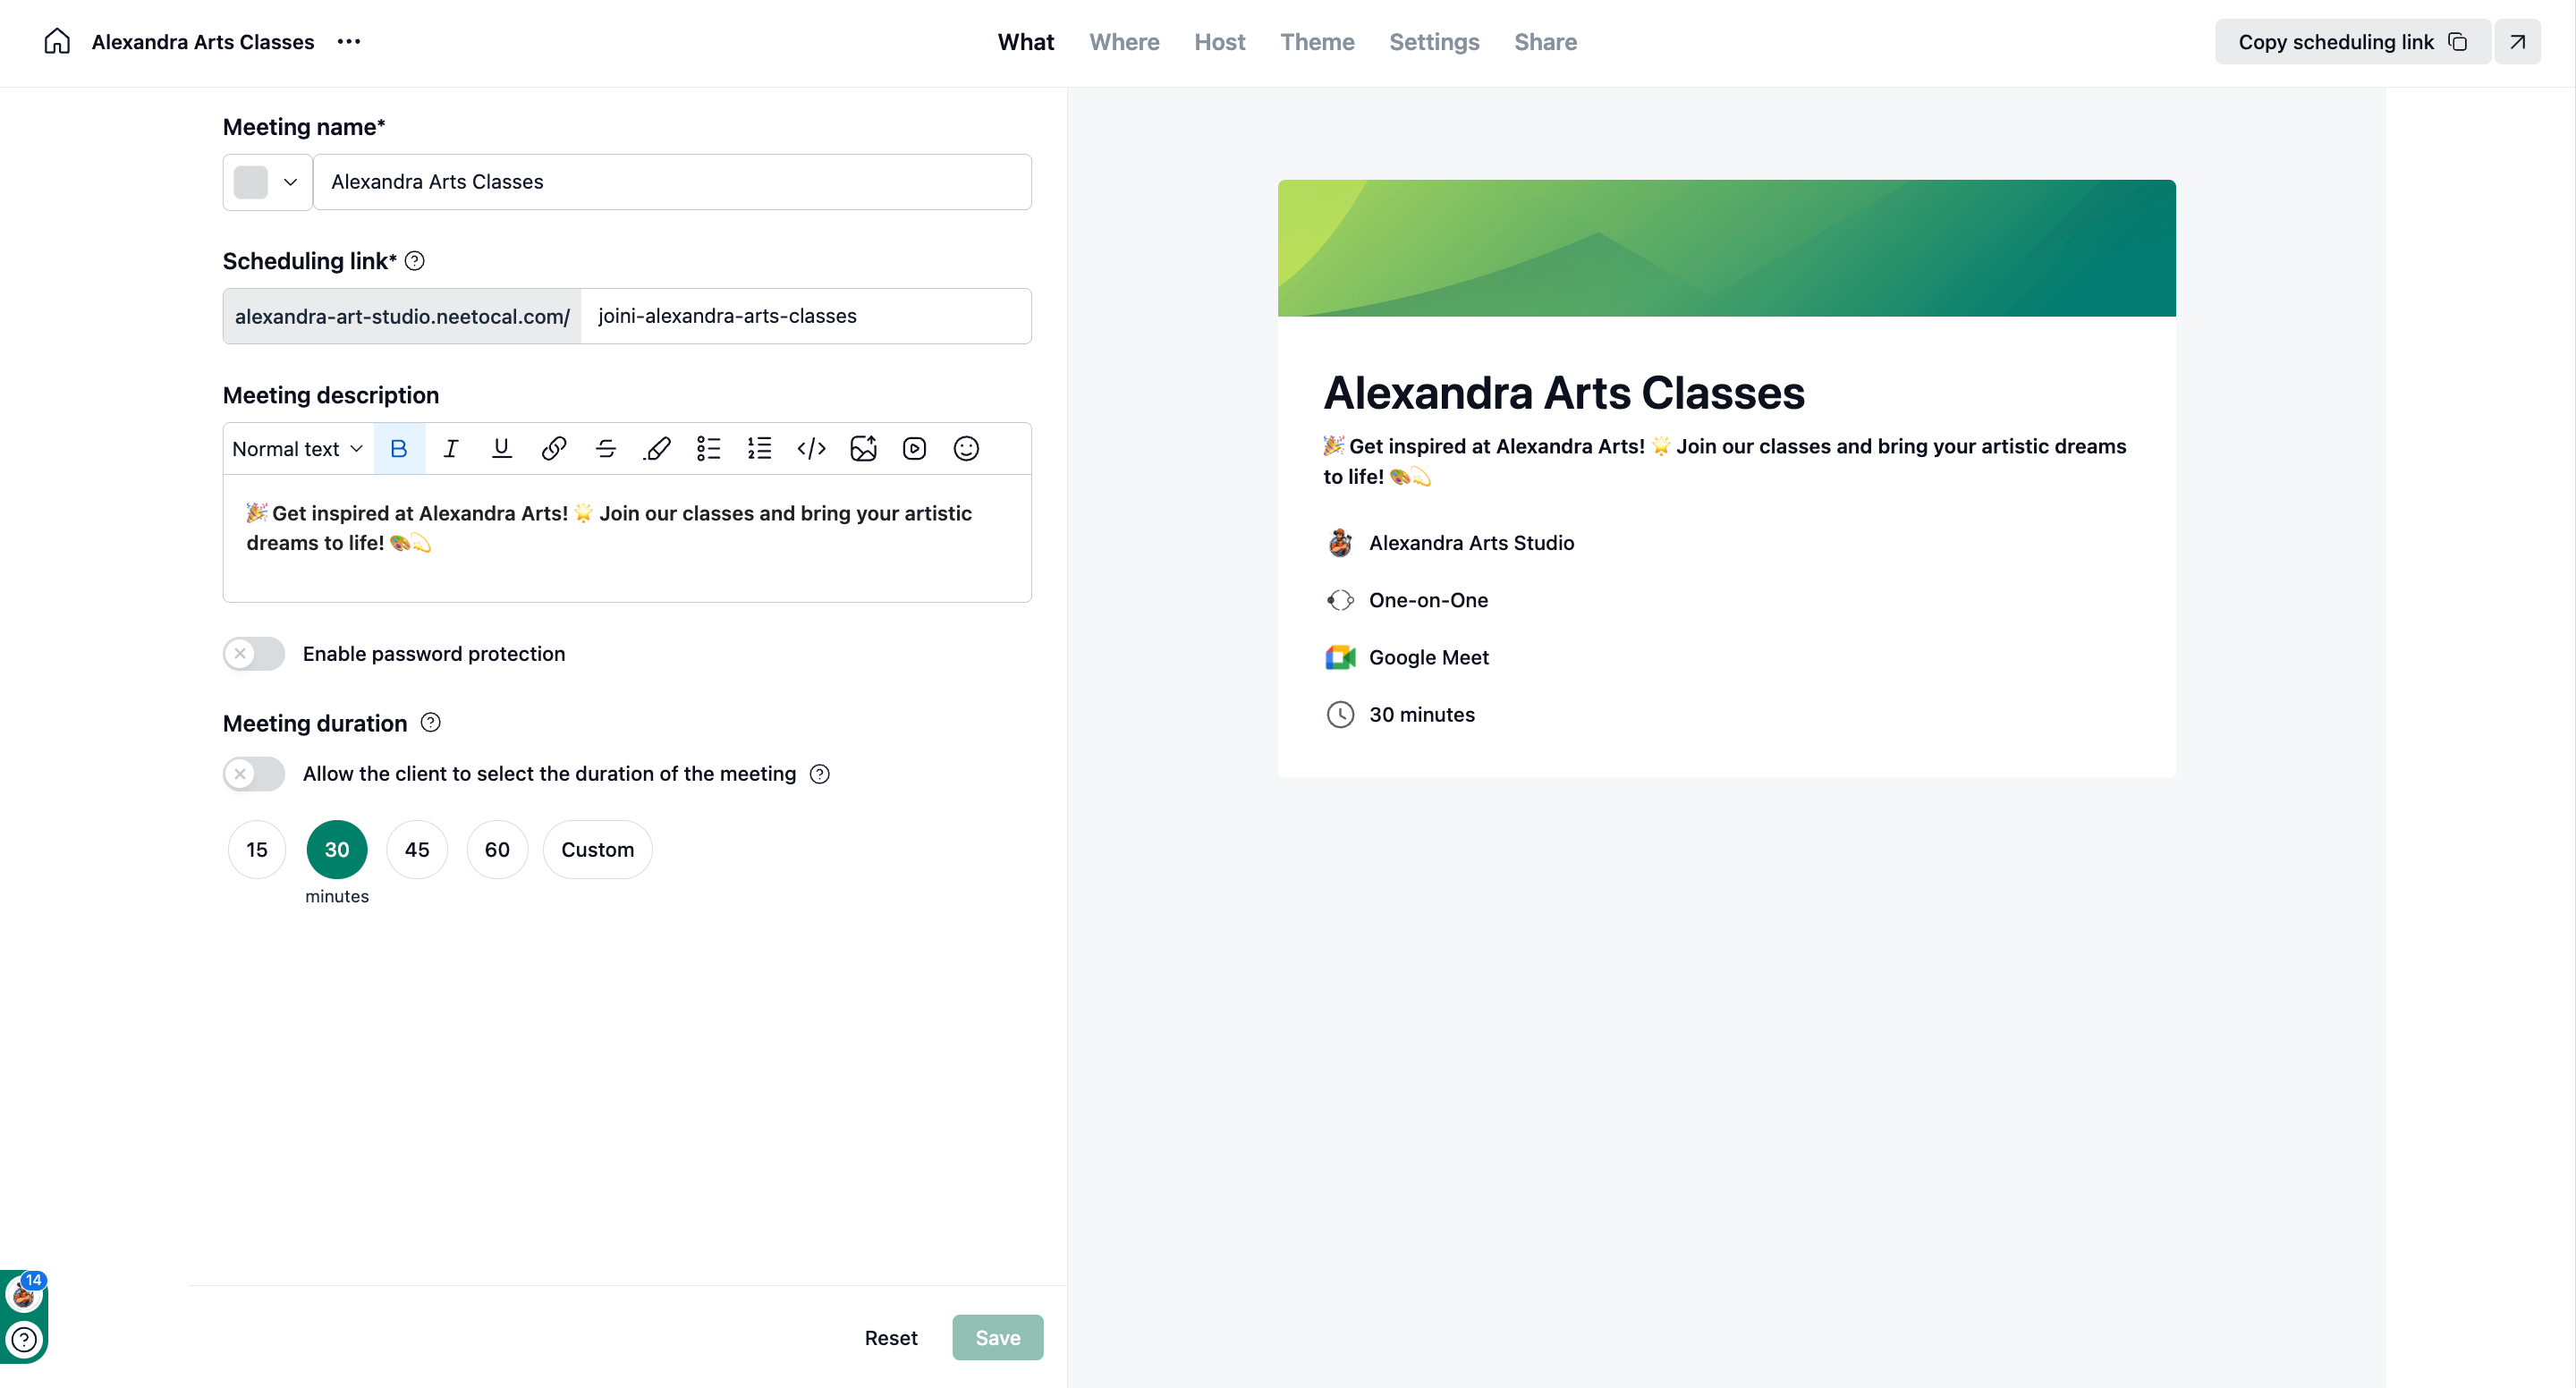This screenshot has height=1388, width=2576.
Task: Select 60 minute duration
Action: [x=497, y=850]
